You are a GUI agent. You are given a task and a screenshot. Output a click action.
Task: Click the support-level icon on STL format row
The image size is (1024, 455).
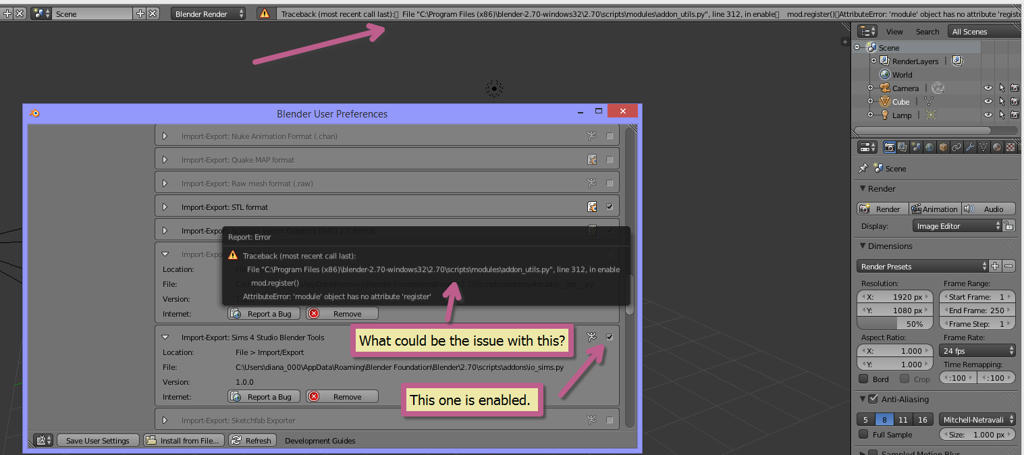click(x=592, y=207)
